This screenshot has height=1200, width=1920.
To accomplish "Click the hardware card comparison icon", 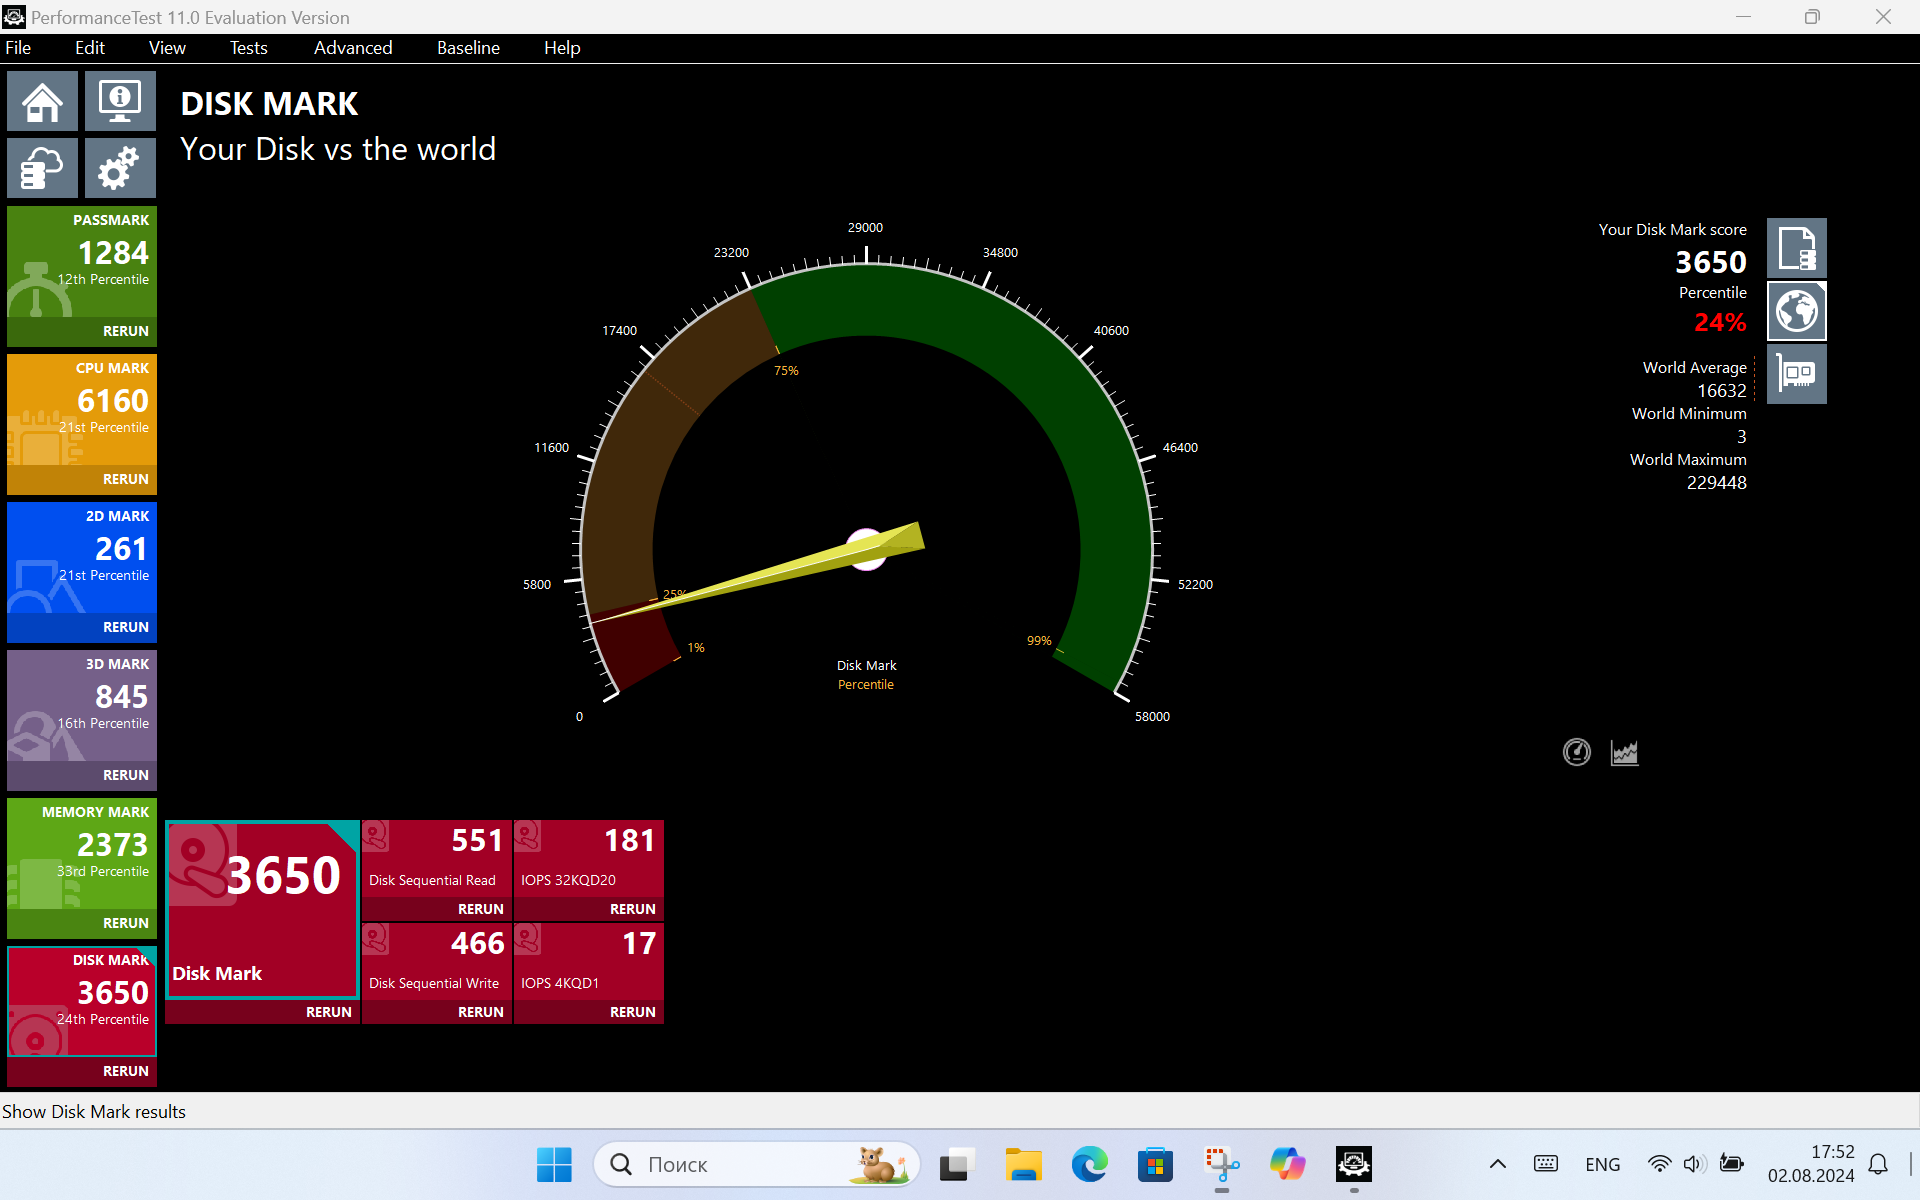I will [x=1796, y=374].
